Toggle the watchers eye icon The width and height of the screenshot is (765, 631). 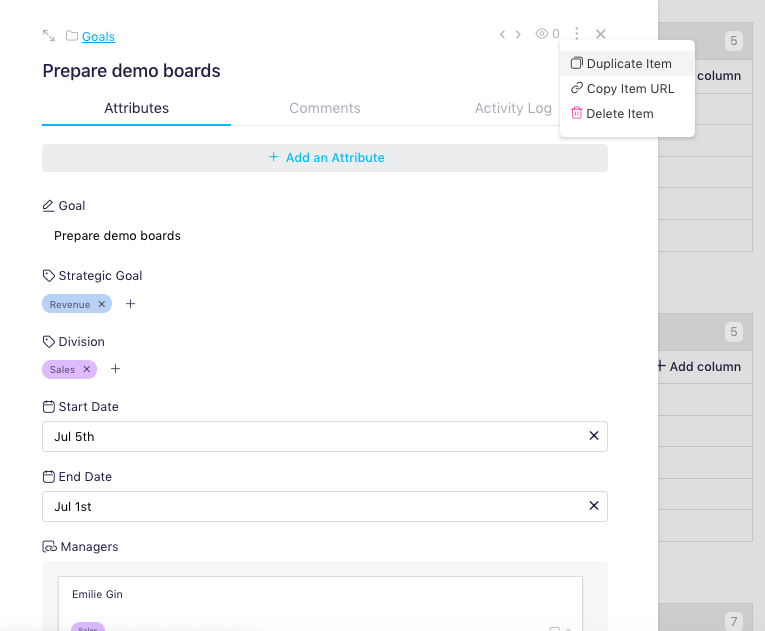coord(542,34)
